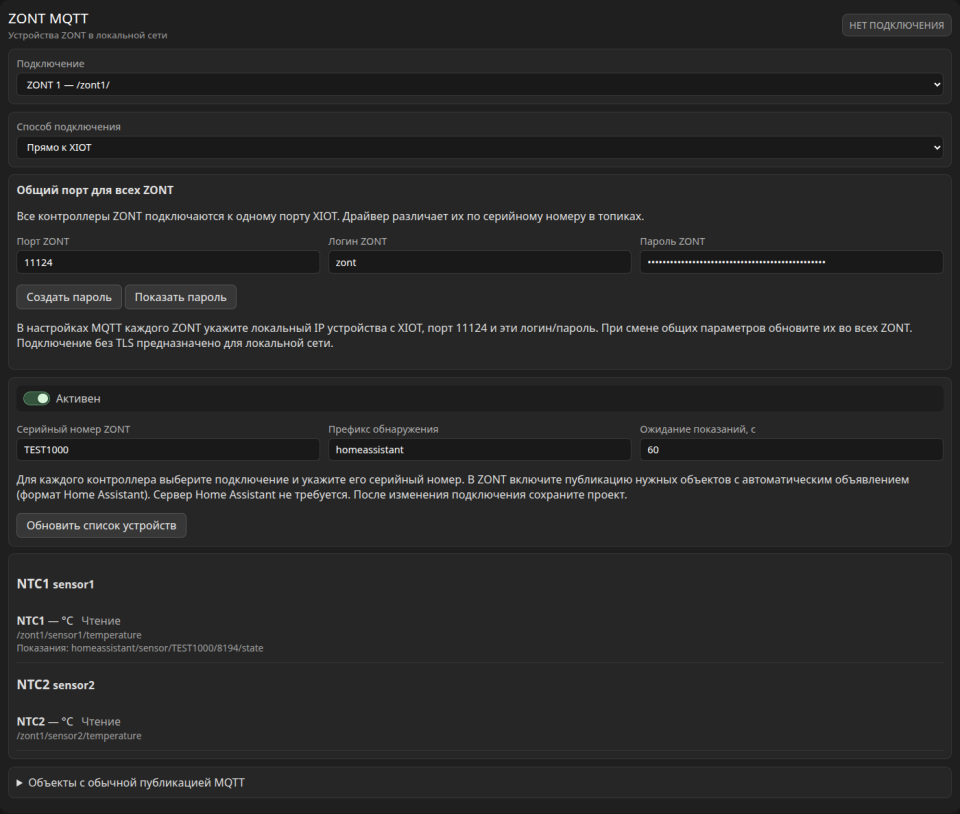The width and height of the screenshot is (960, 814).
Task: Click the /zont1/sensor2/temperature path text
Action: 79,736
